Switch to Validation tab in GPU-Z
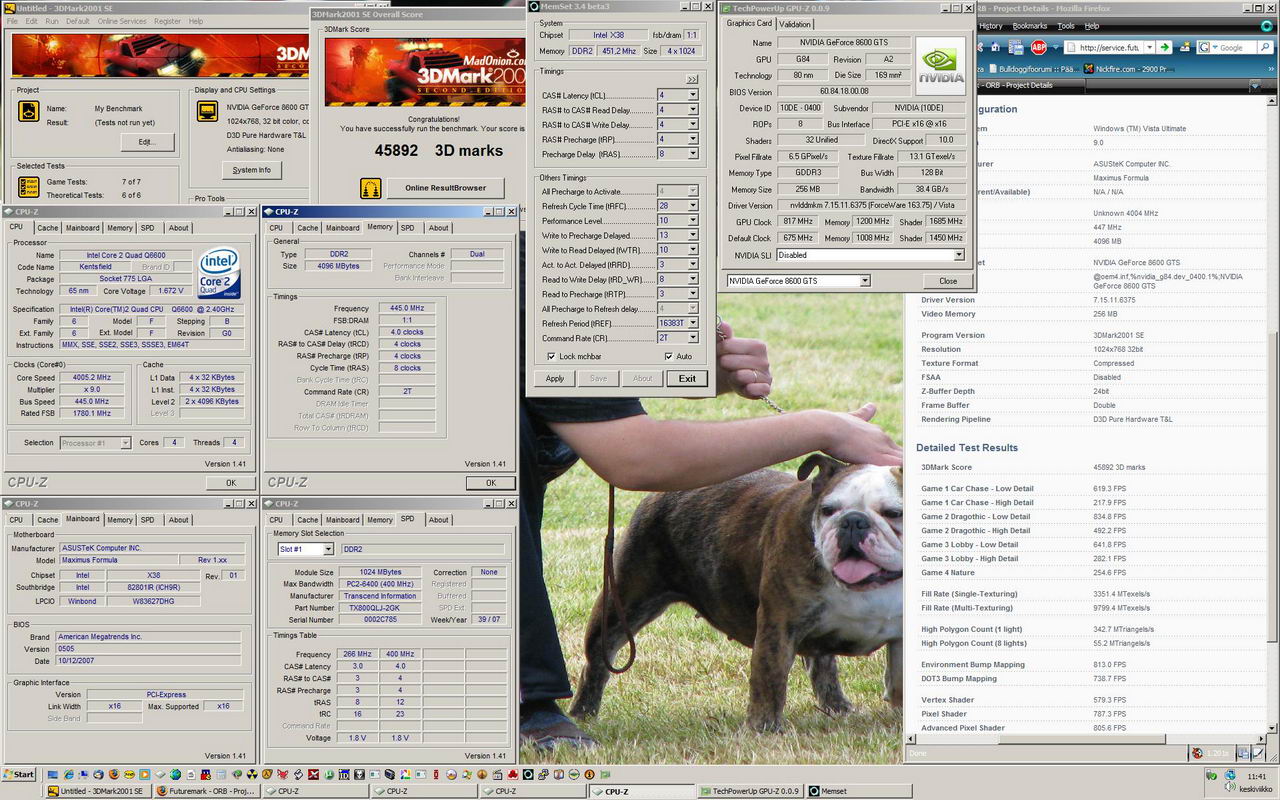This screenshot has width=1280, height=800. (795, 24)
